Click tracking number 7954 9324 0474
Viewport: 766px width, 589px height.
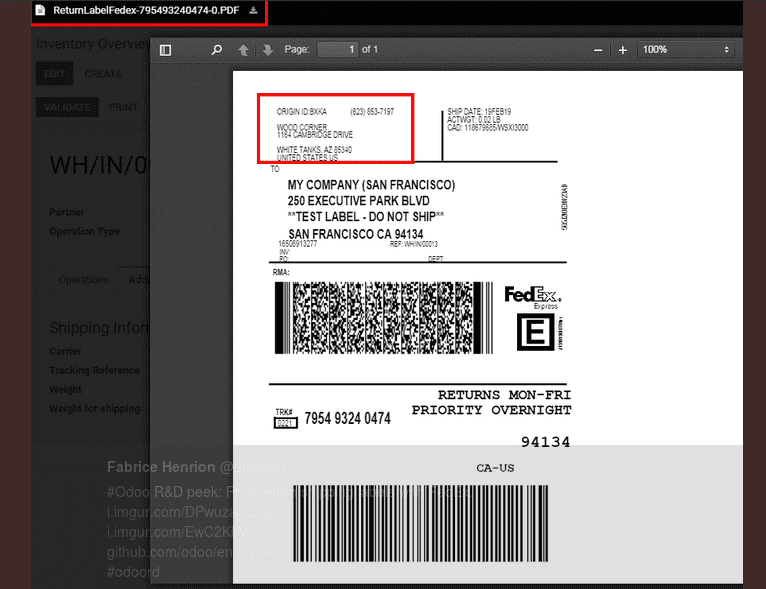point(347,419)
